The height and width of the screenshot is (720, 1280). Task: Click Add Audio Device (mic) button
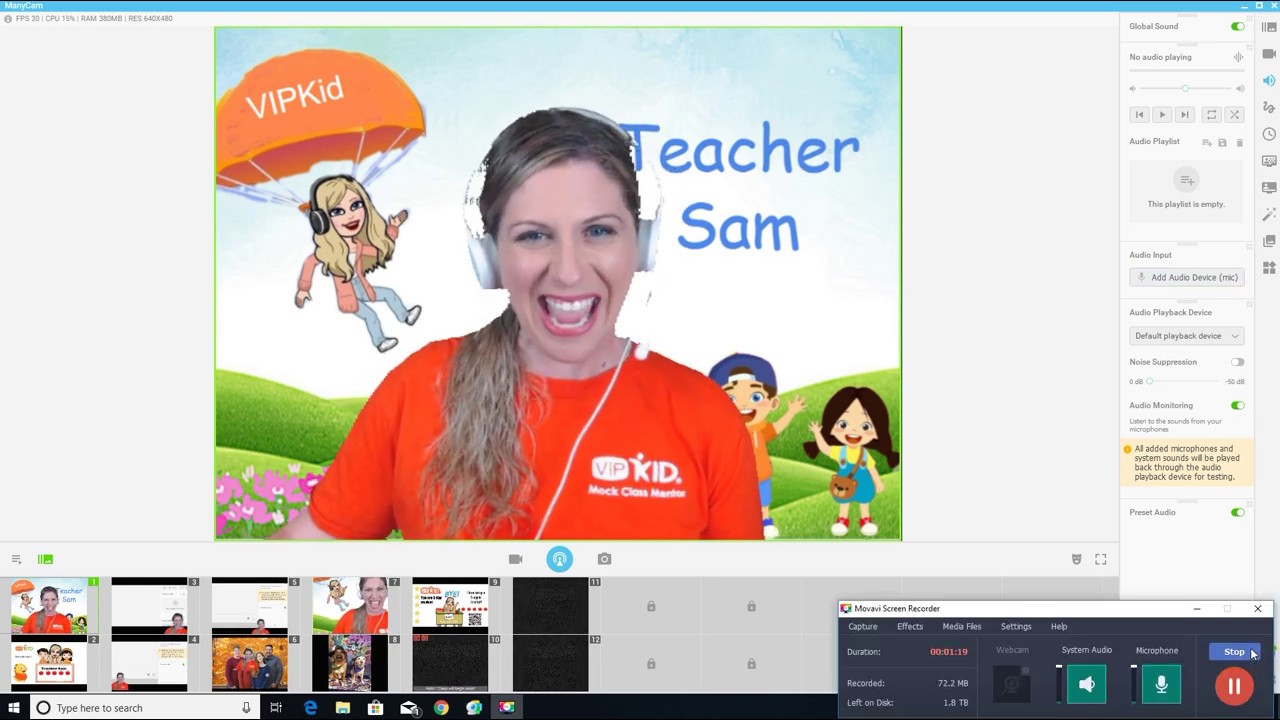click(x=1187, y=277)
